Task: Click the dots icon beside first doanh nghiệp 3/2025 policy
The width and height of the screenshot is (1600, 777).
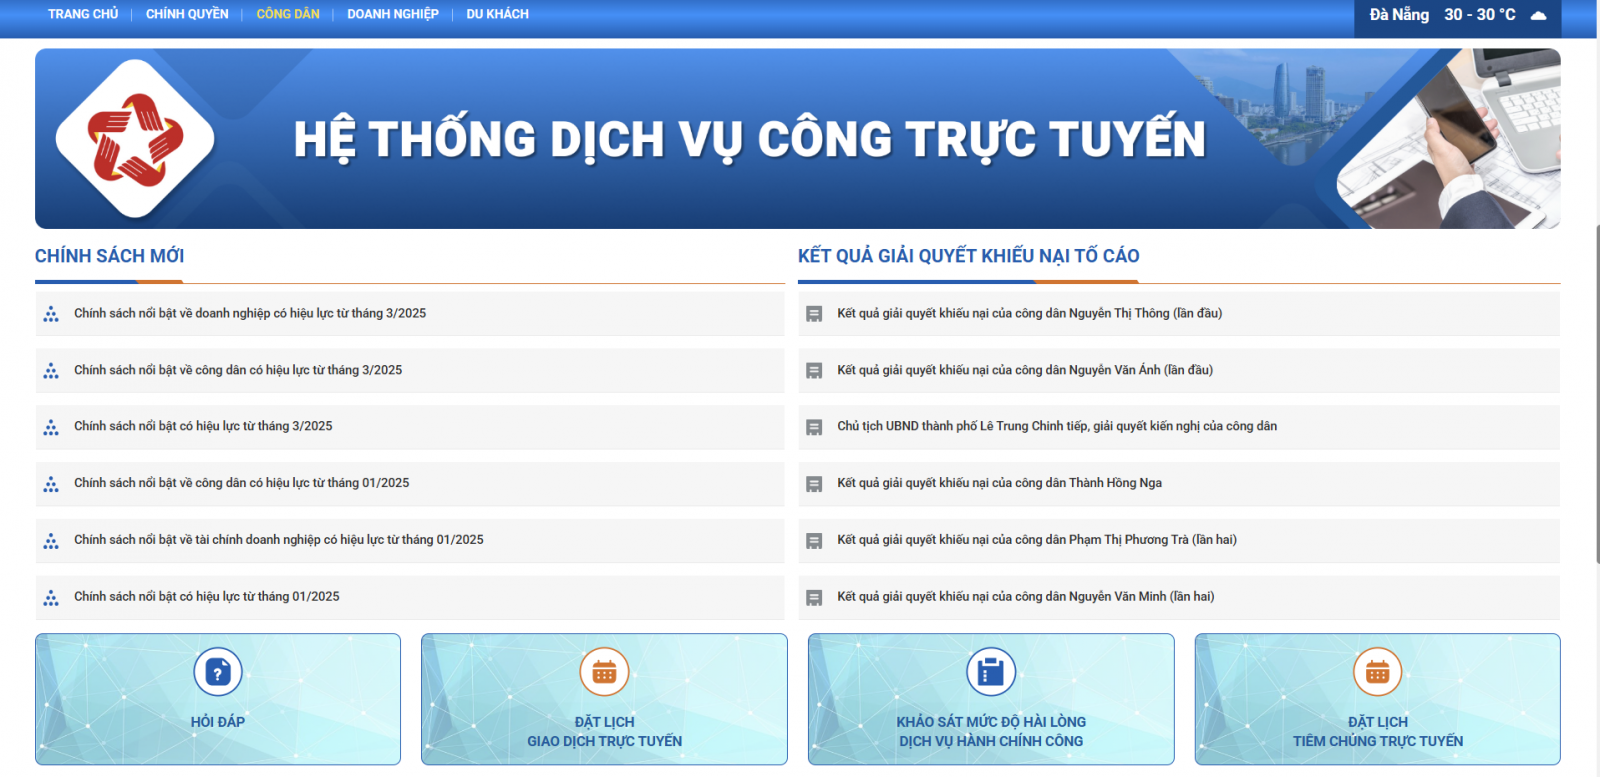Action: tap(51, 314)
